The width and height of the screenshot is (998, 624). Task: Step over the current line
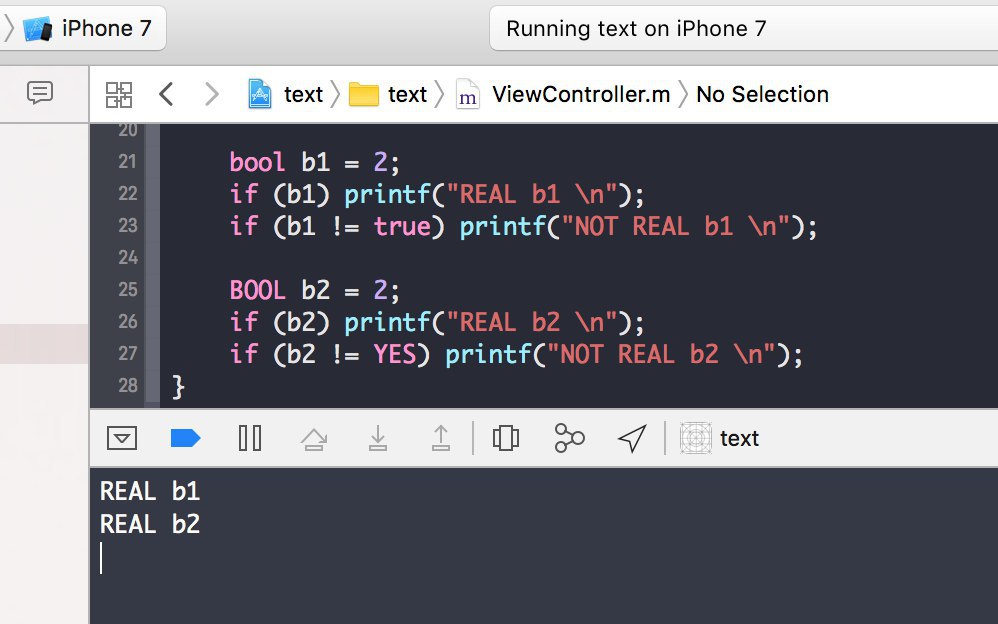(x=314, y=438)
